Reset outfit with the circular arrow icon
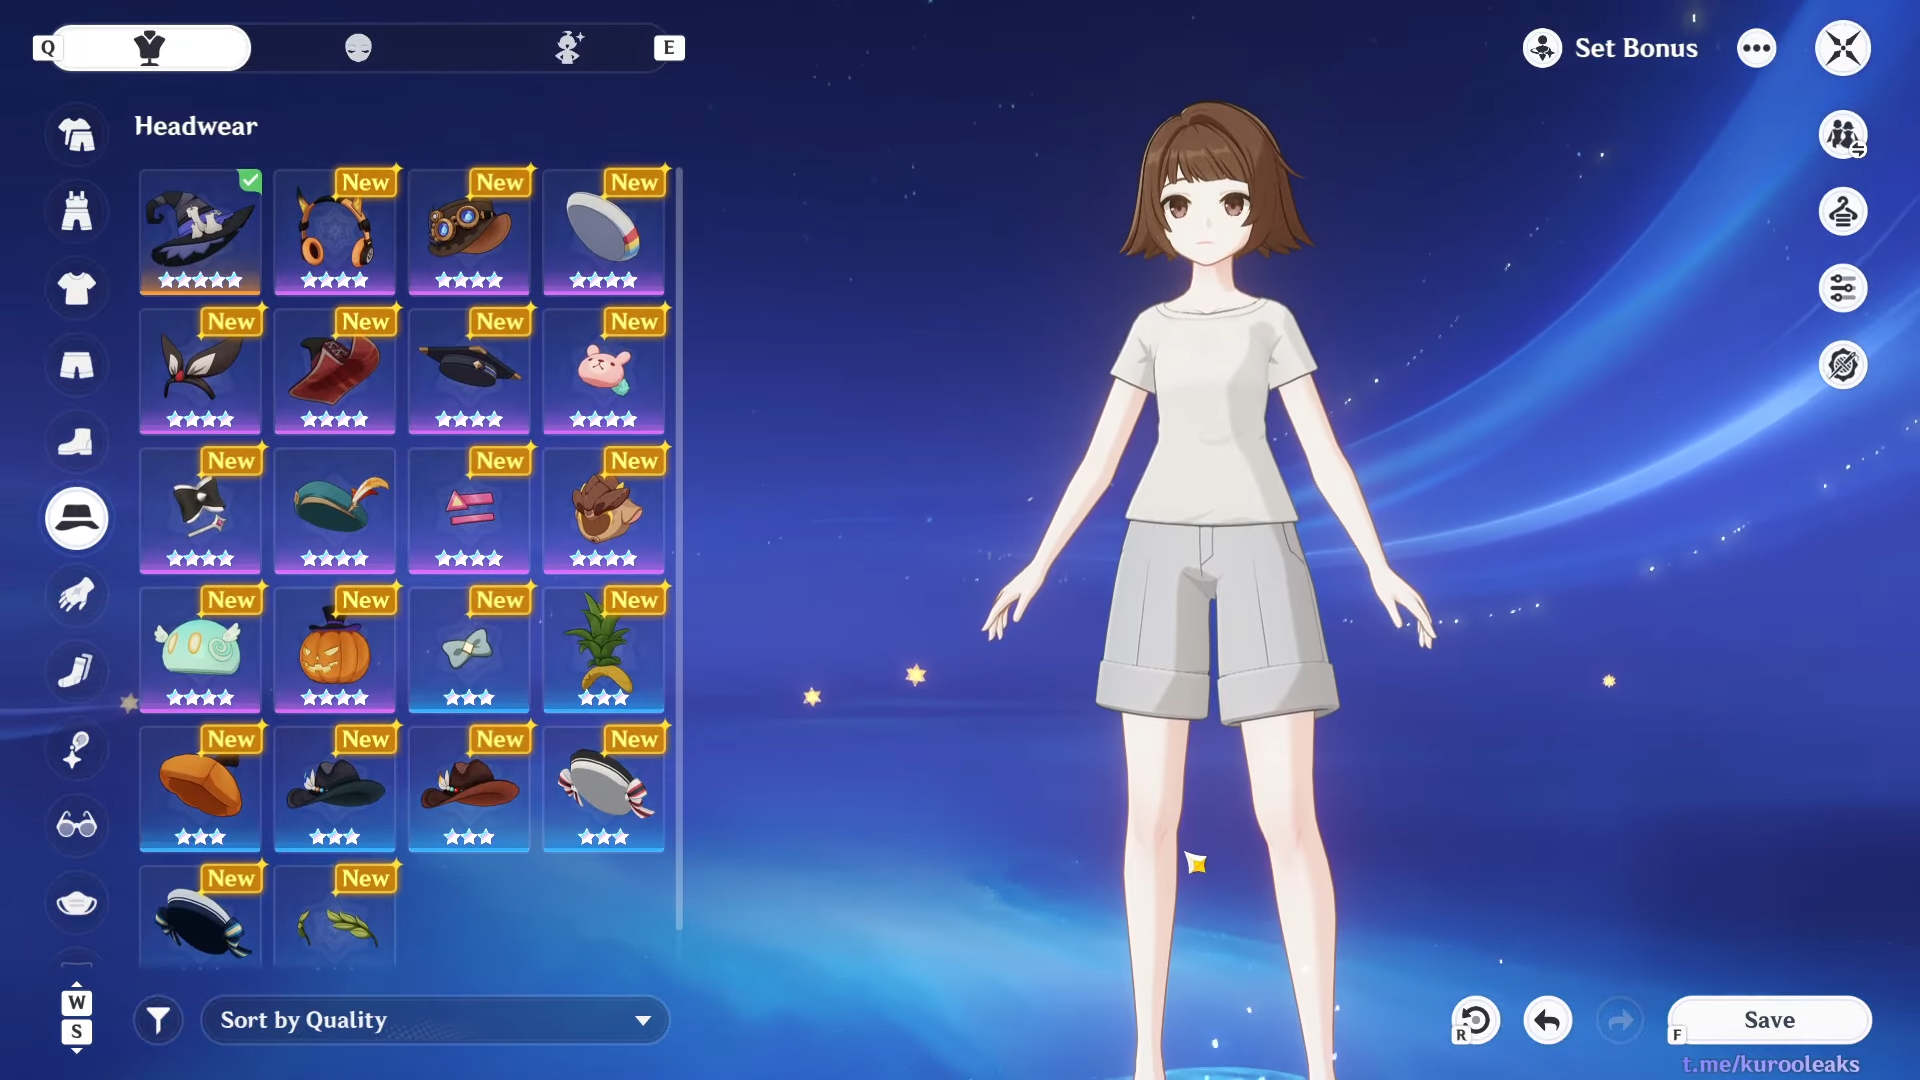Screen dimensions: 1920x1080 (1476, 1020)
